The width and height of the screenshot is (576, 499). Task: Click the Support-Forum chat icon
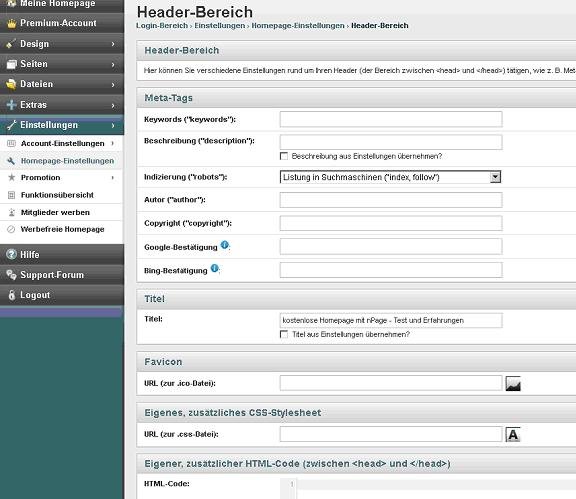point(11,274)
